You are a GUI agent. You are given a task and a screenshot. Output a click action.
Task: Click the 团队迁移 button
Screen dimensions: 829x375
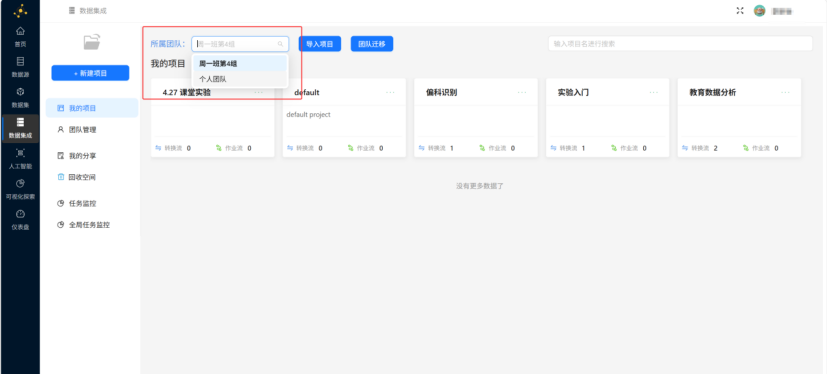click(372, 44)
